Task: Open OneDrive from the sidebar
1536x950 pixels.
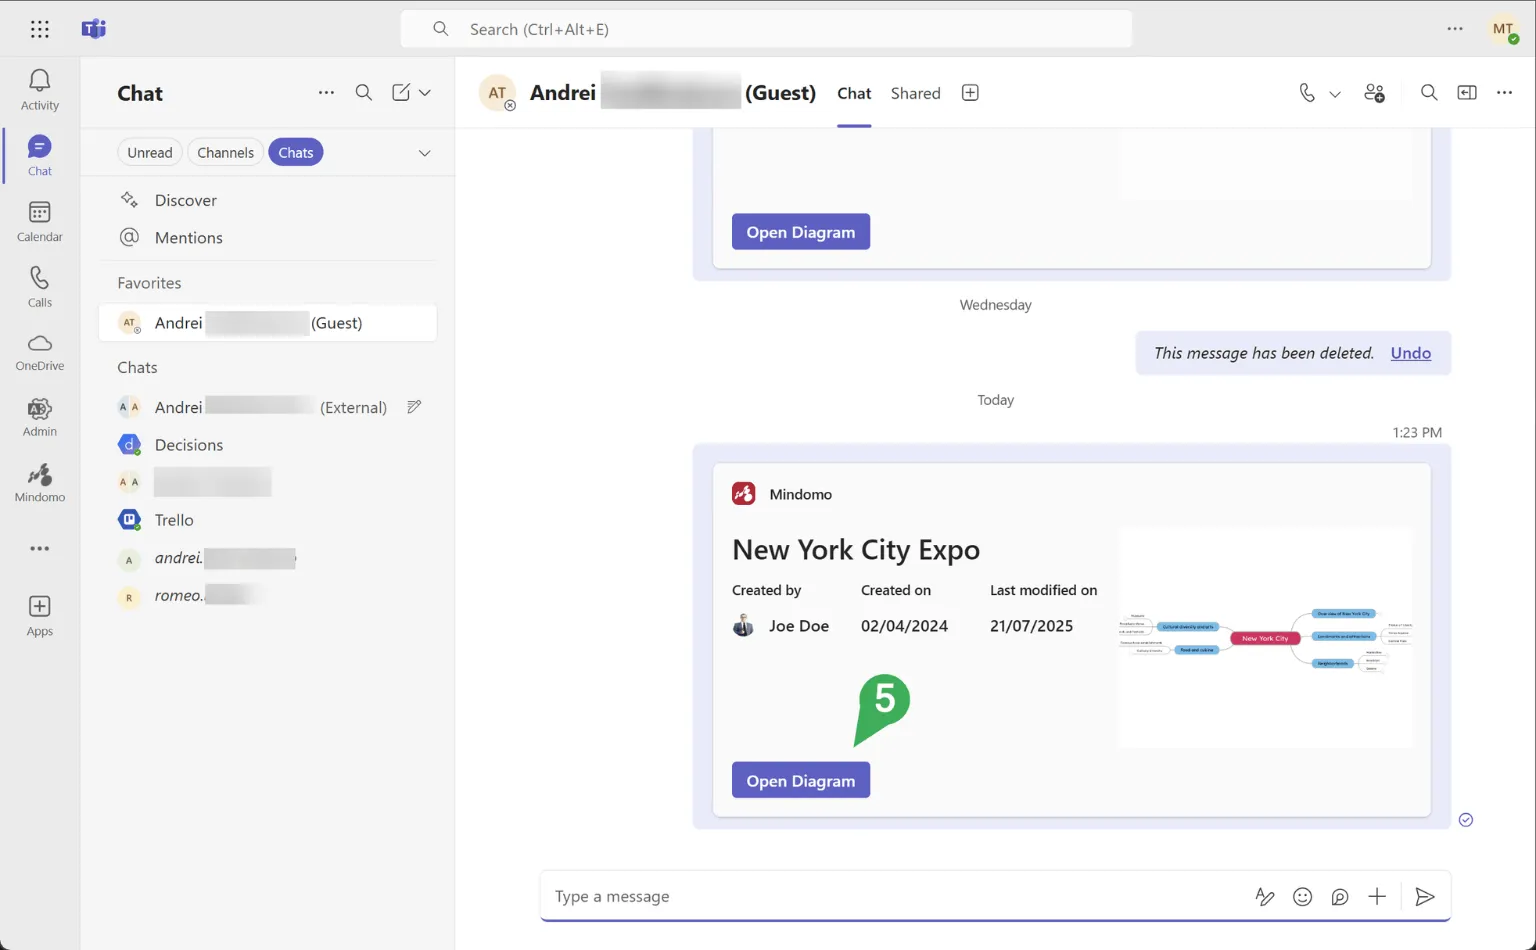Action: [x=40, y=352]
